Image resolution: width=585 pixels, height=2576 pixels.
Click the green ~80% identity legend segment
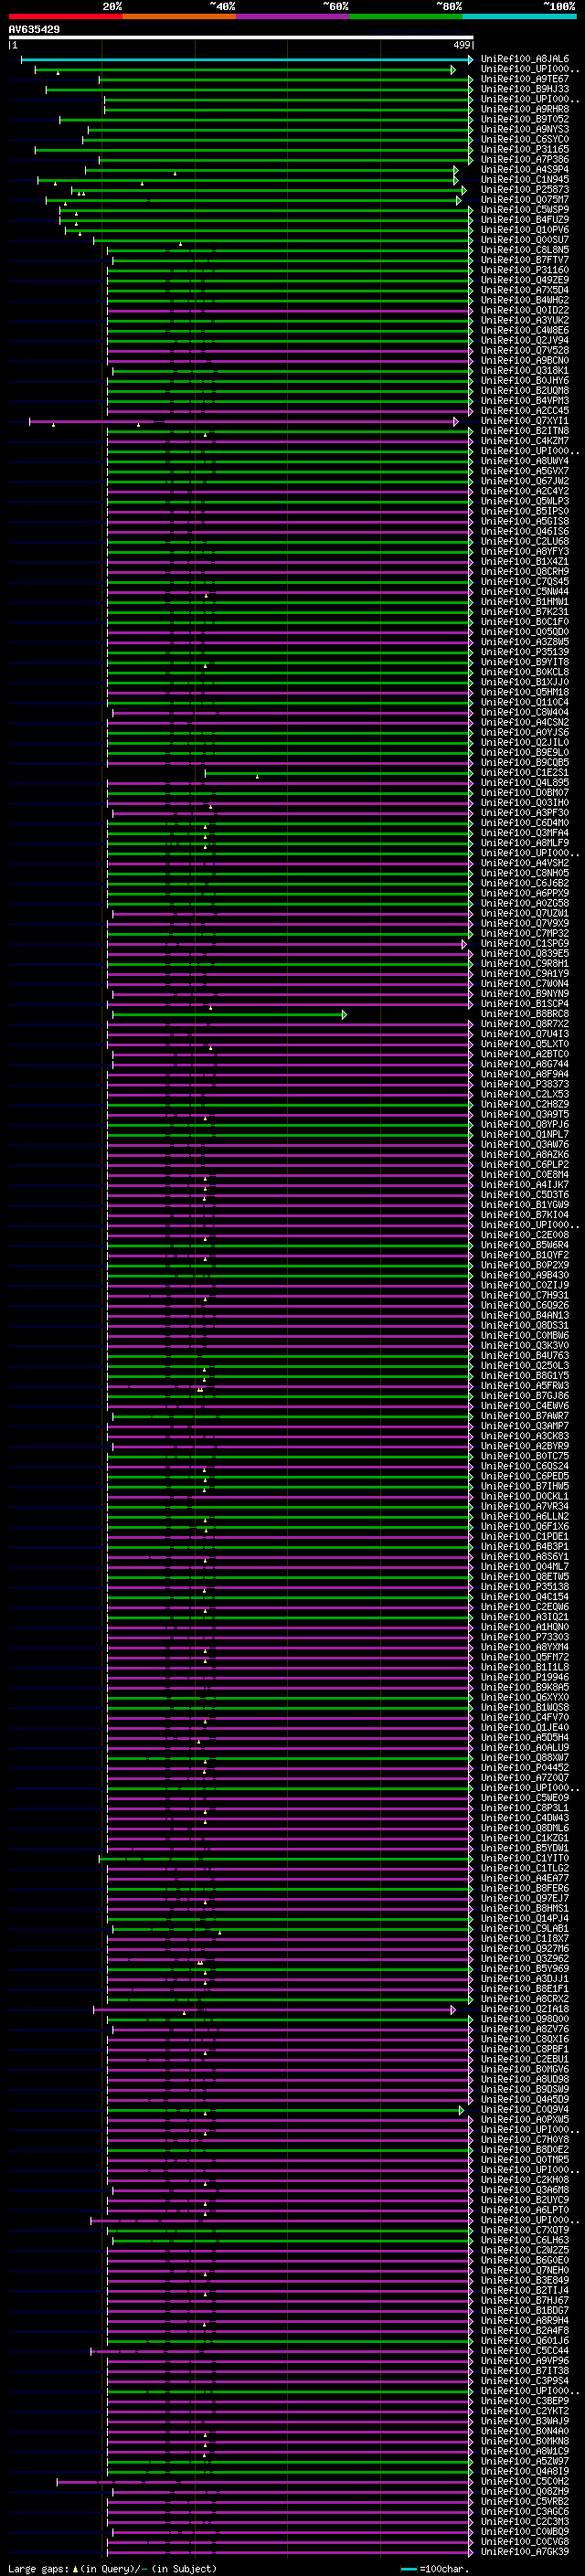tap(406, 16)
